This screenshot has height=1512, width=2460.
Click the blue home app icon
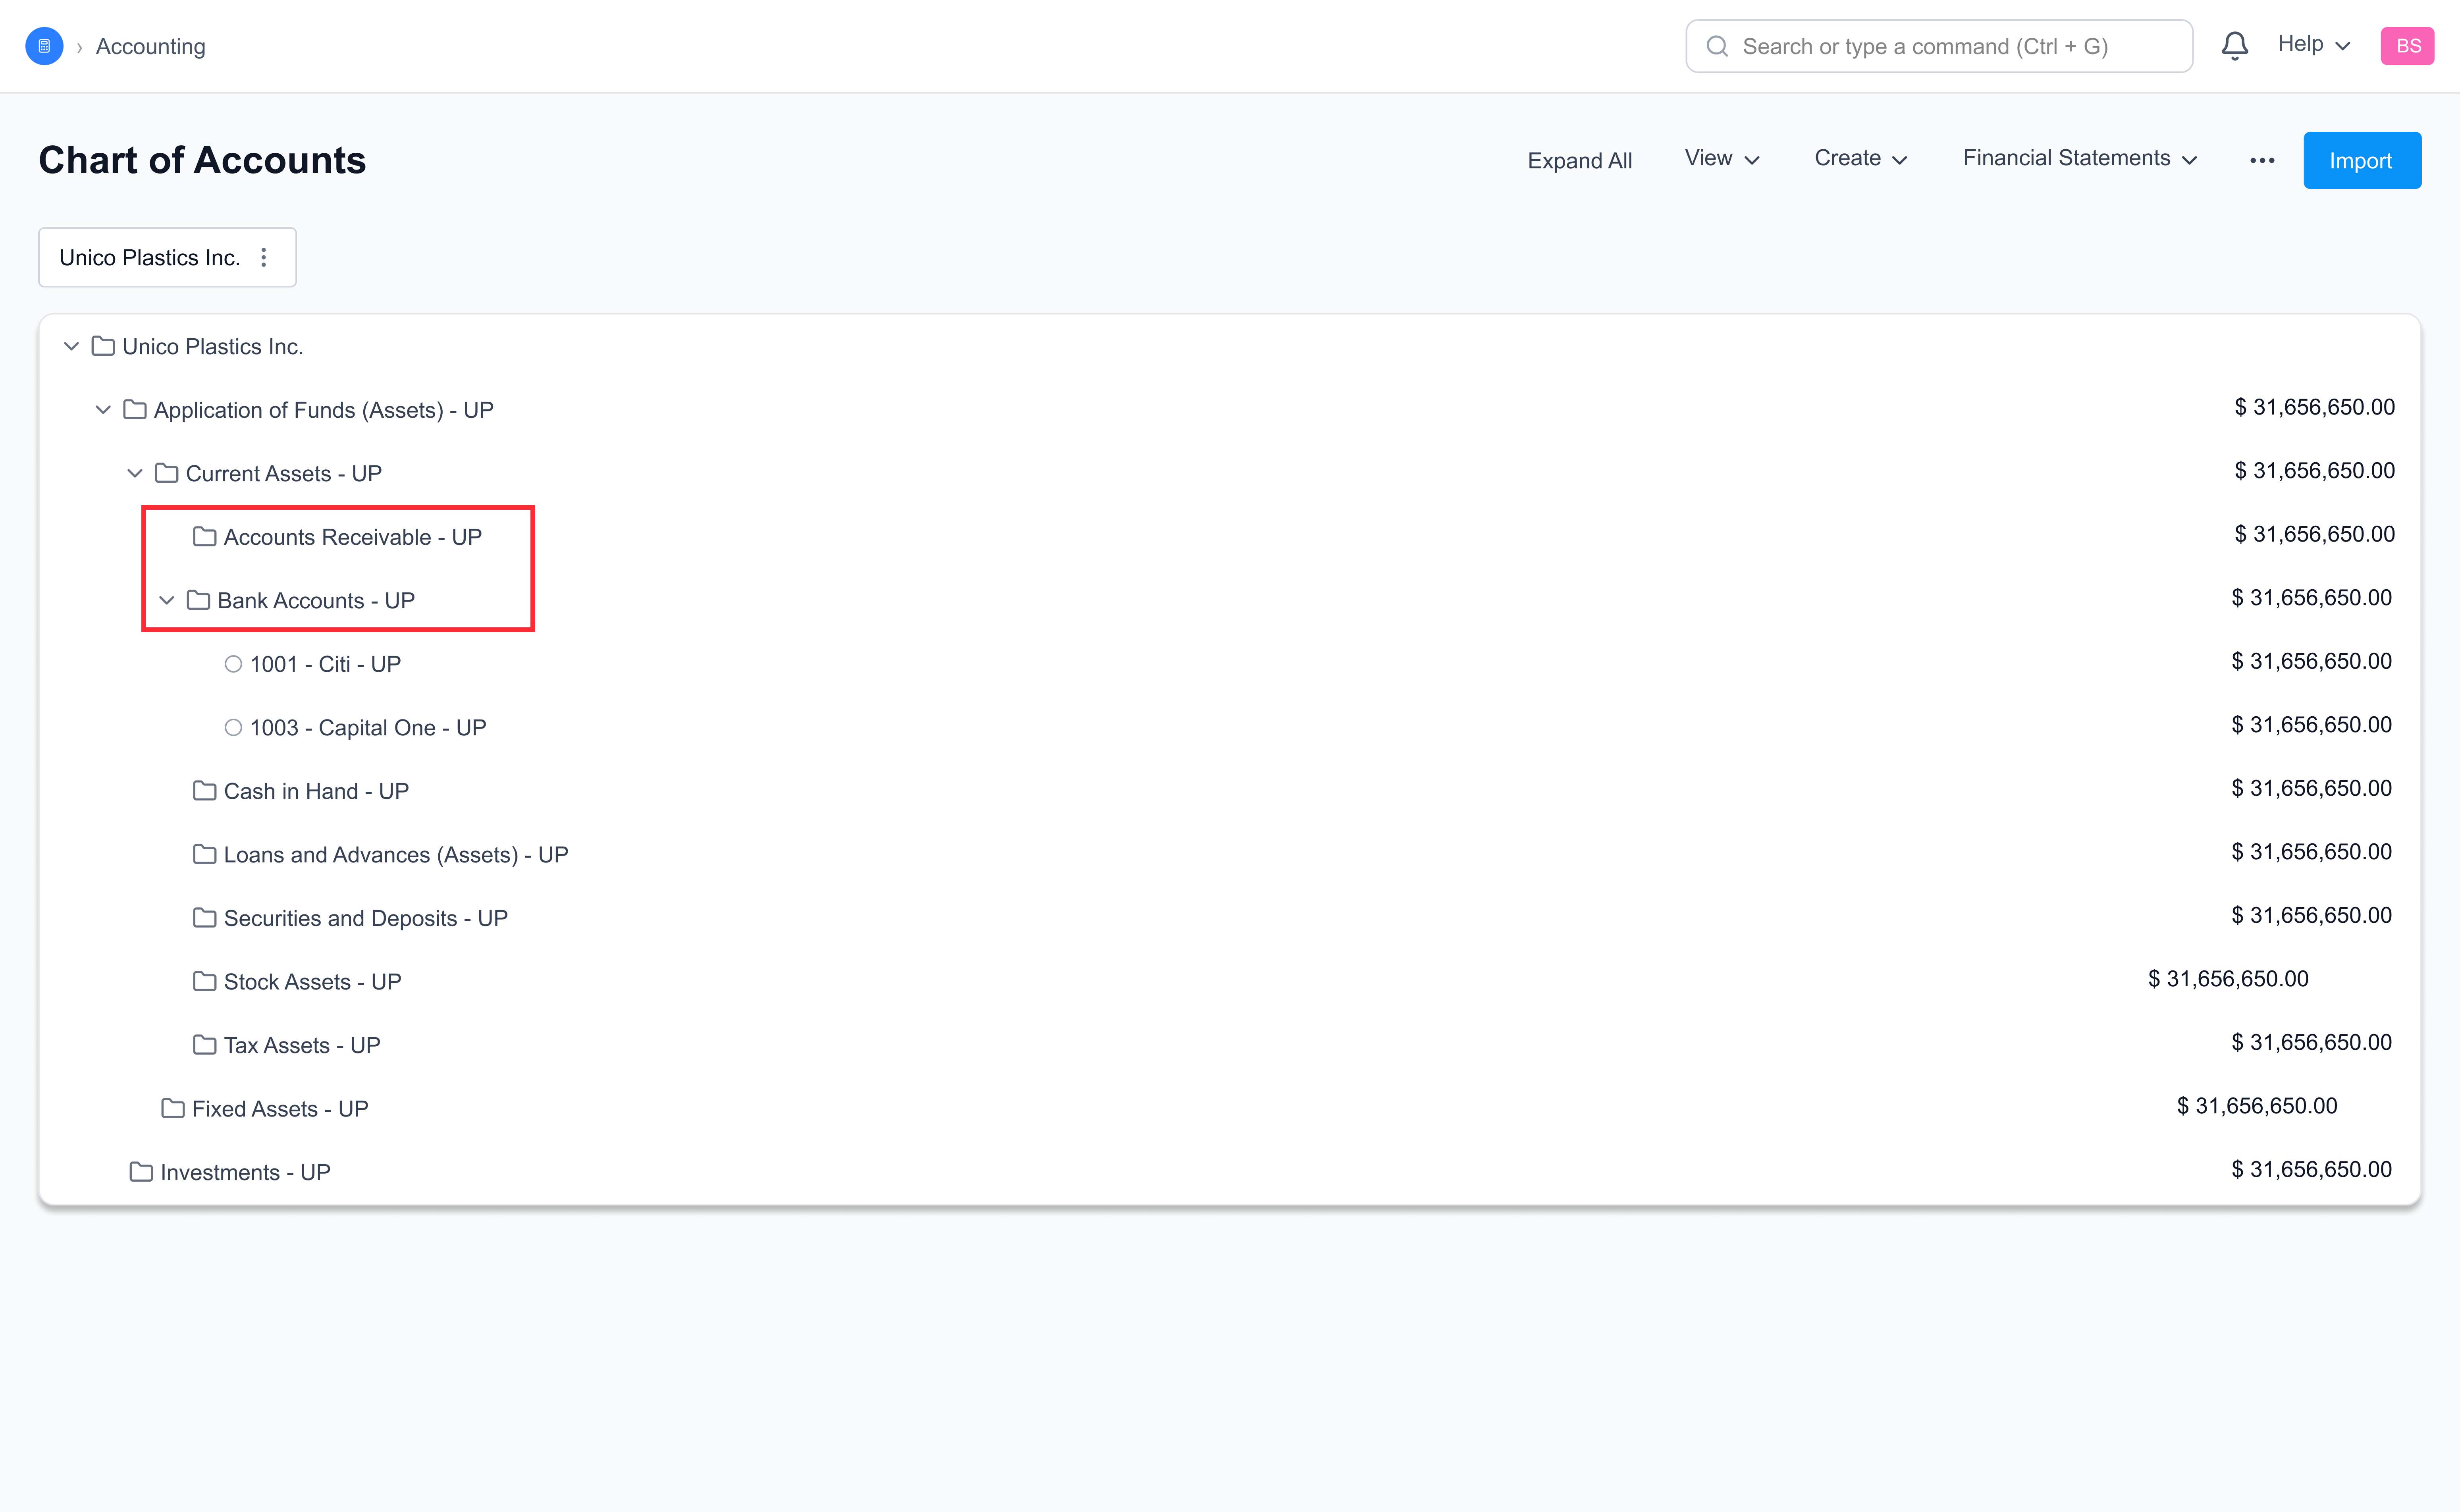pyautogui.click(x=44, y=46)
